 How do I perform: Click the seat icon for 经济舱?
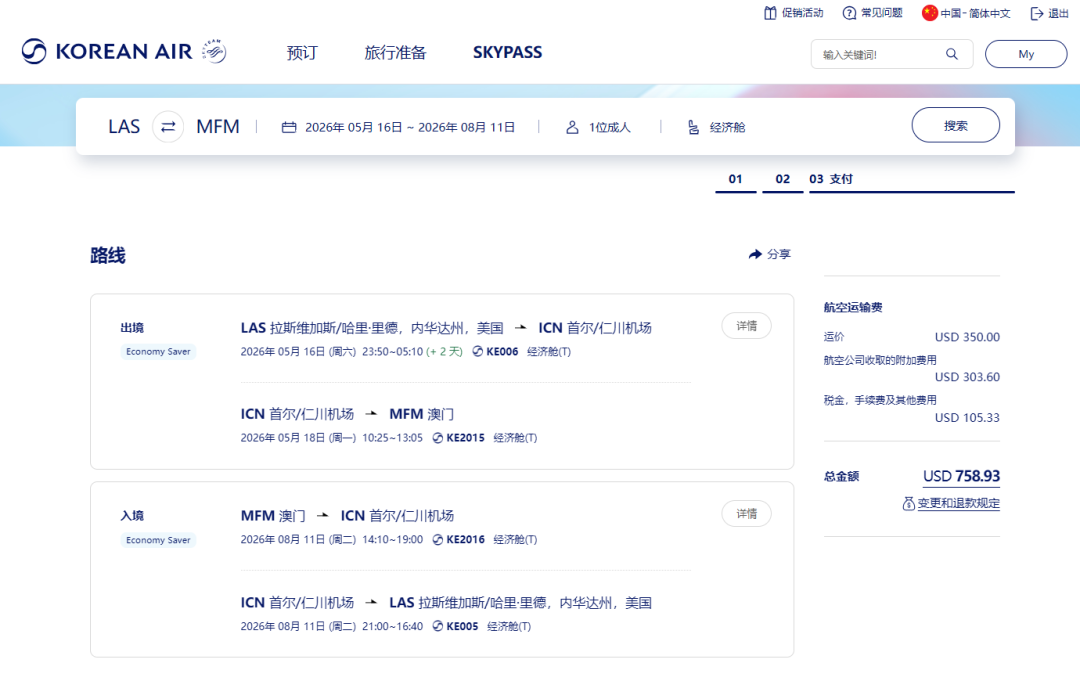(x=693, y=127)
